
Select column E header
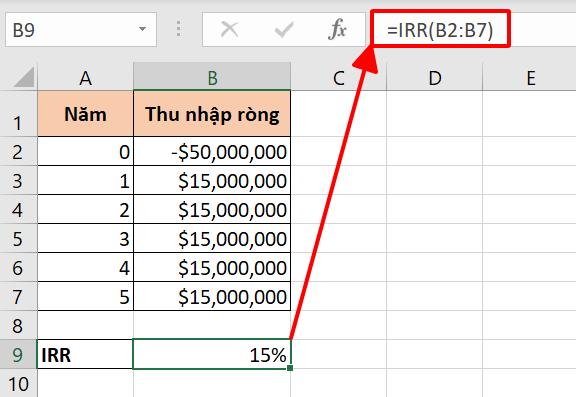(529, 77)
